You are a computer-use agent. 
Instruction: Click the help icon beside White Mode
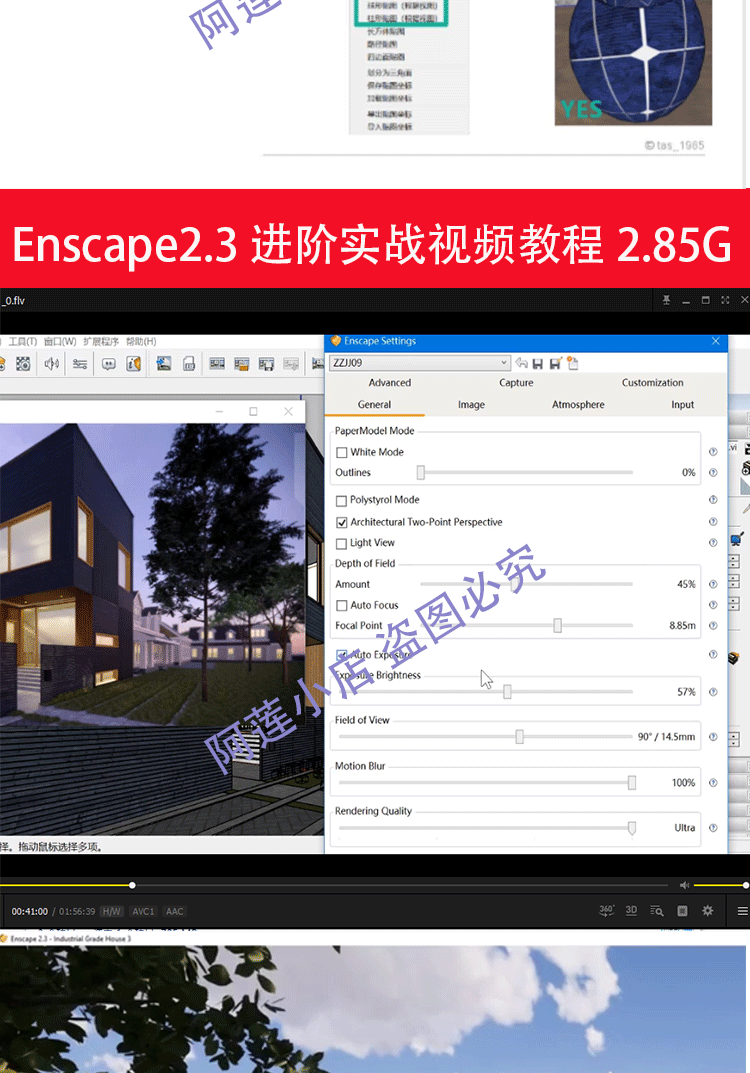tap(713, 452)
